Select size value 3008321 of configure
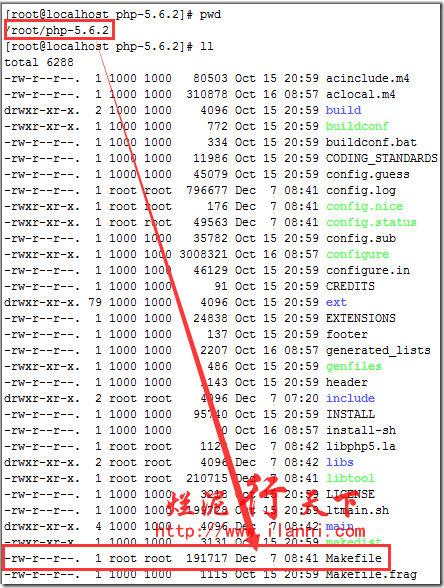The image size is (444, 588). (x=203, y=254)
